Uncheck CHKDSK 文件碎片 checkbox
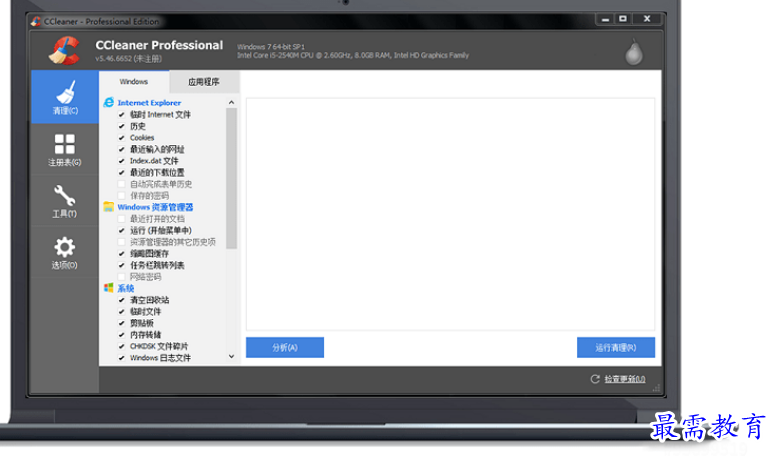Viewport: 774px width, 458px height. tap(121, 346)
